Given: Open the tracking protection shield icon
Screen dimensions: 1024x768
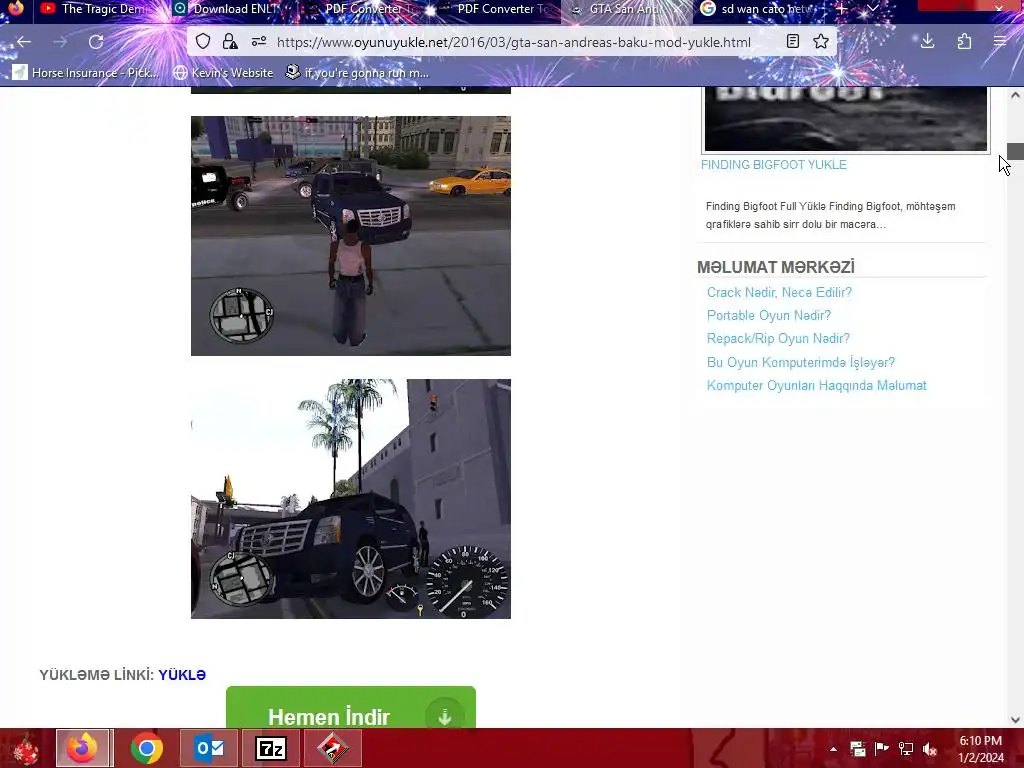Looking at the screenshot, I should click(203, 42).
